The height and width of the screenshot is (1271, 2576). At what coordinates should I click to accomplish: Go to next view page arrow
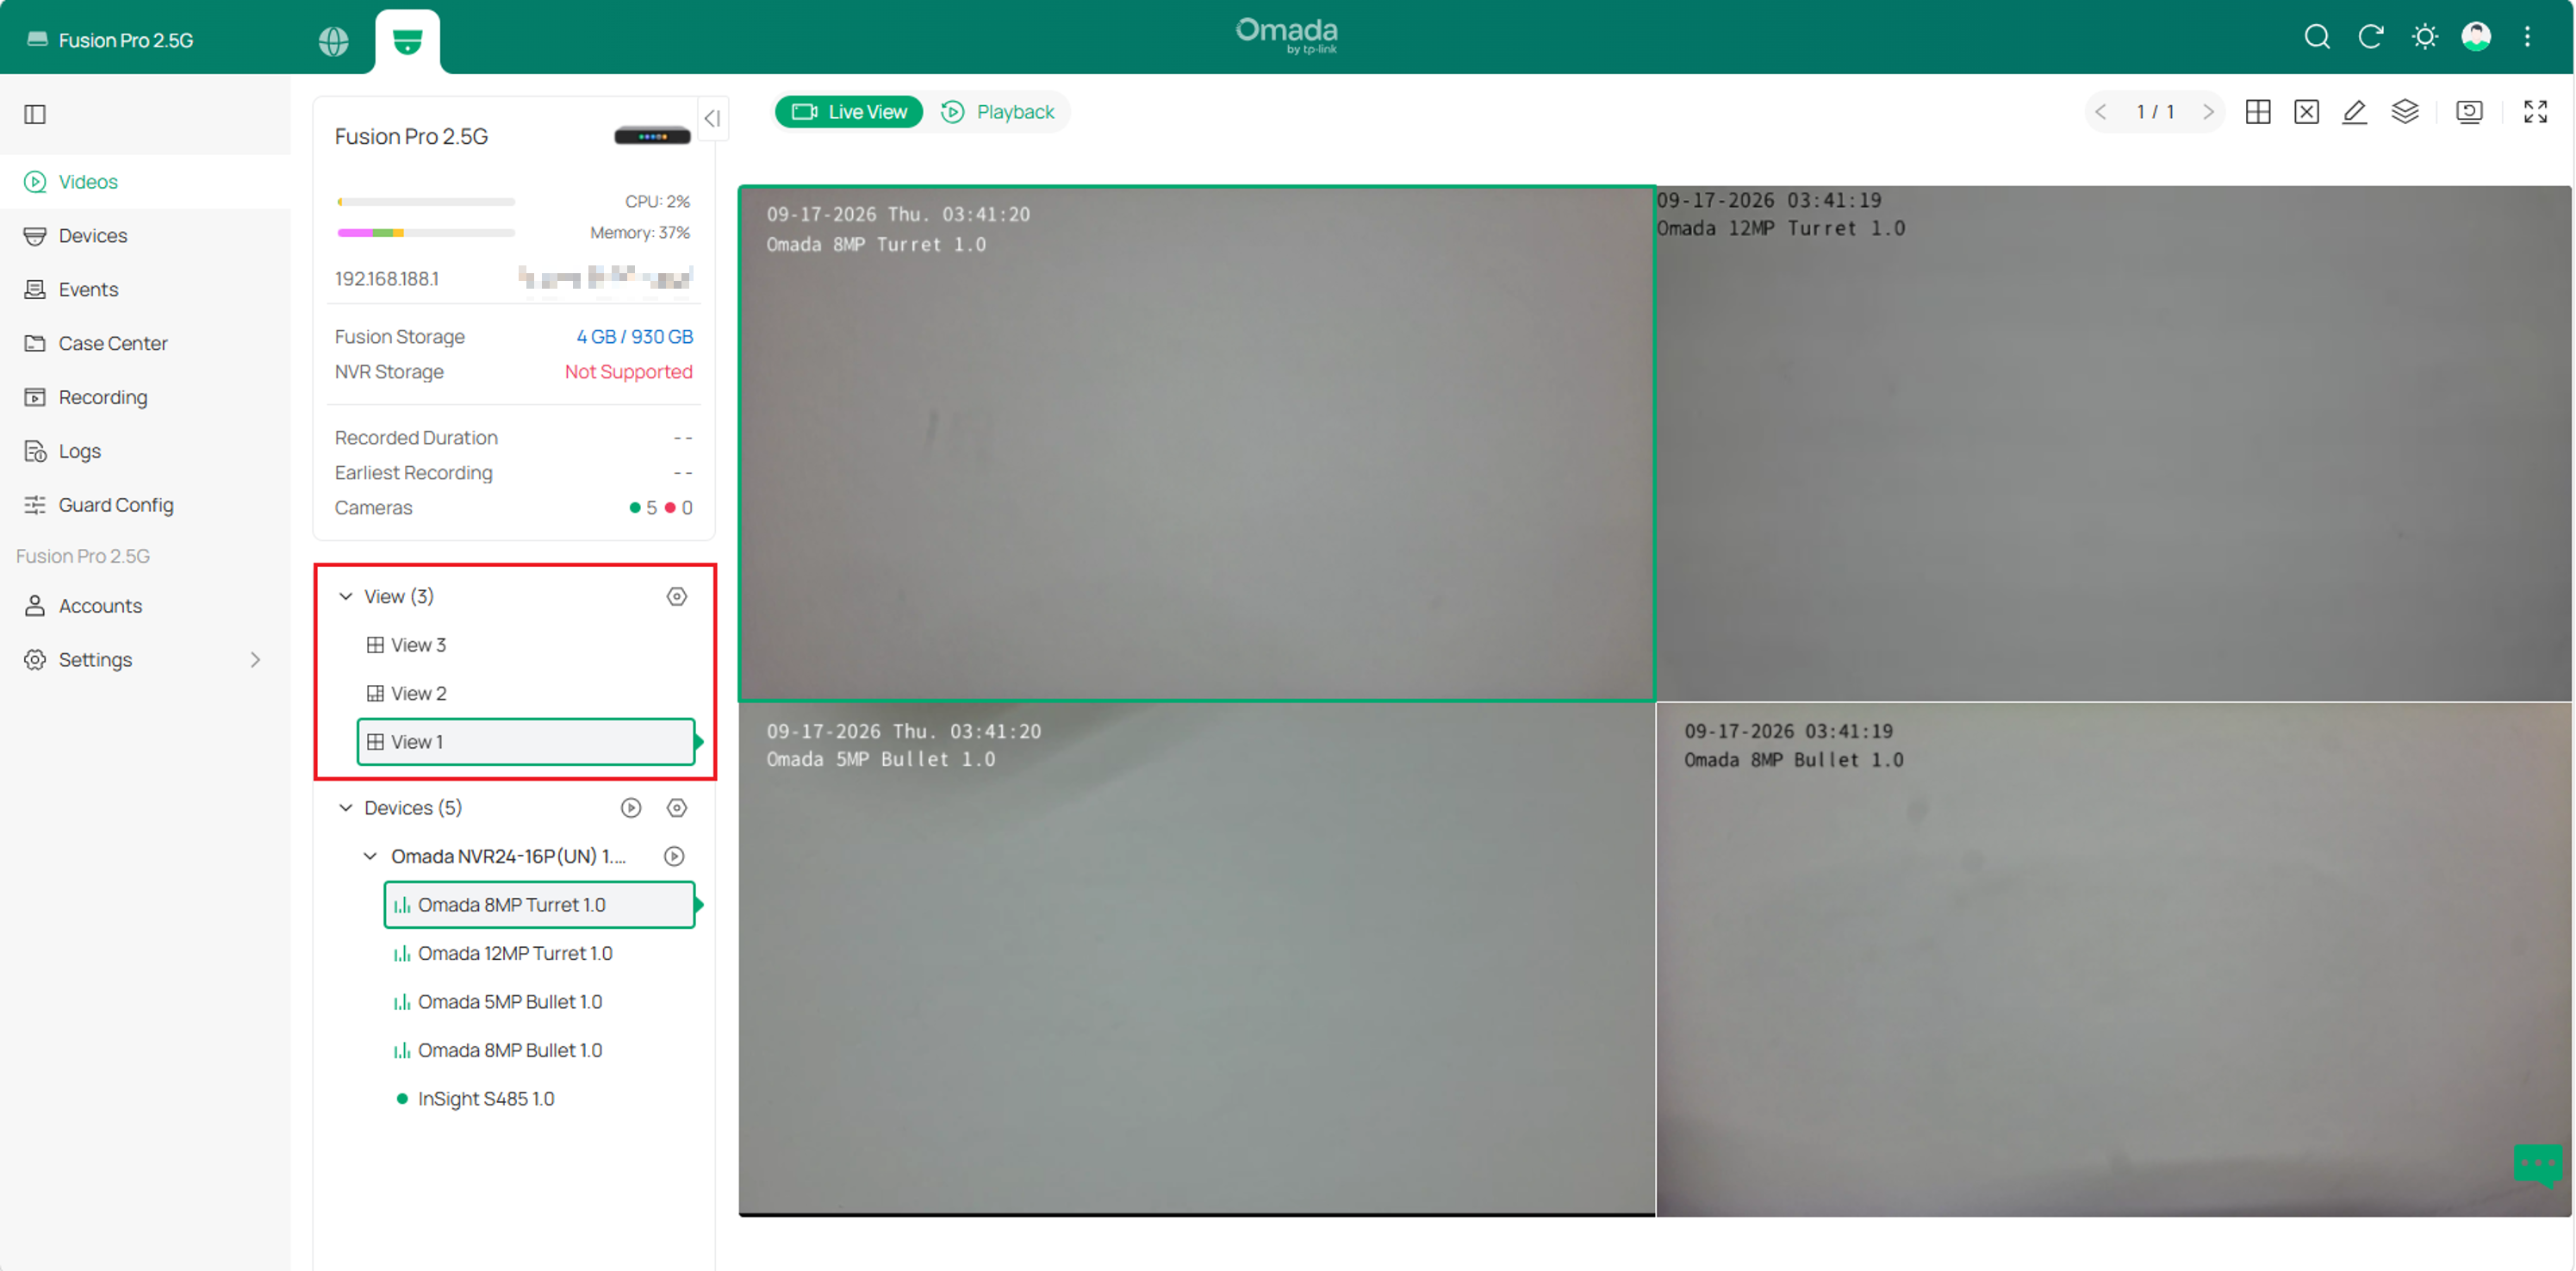coord(2208,112)
